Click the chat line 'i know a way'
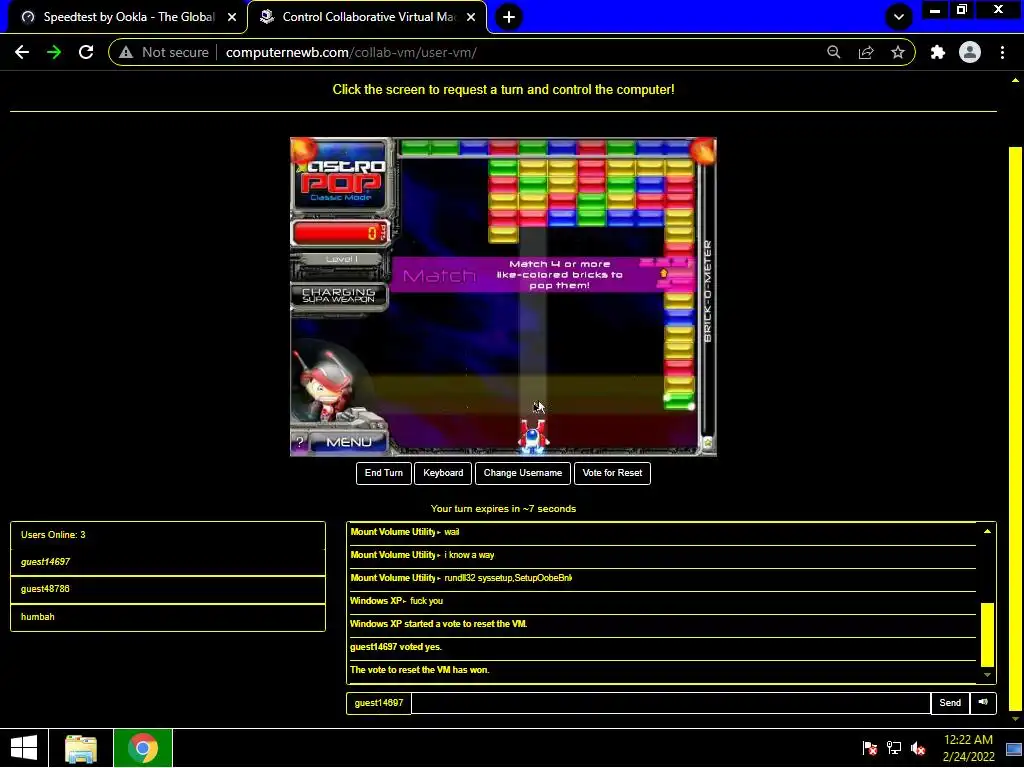Image resolution: width=1024 pixels, height=768 pixels. tap(469, 555)
